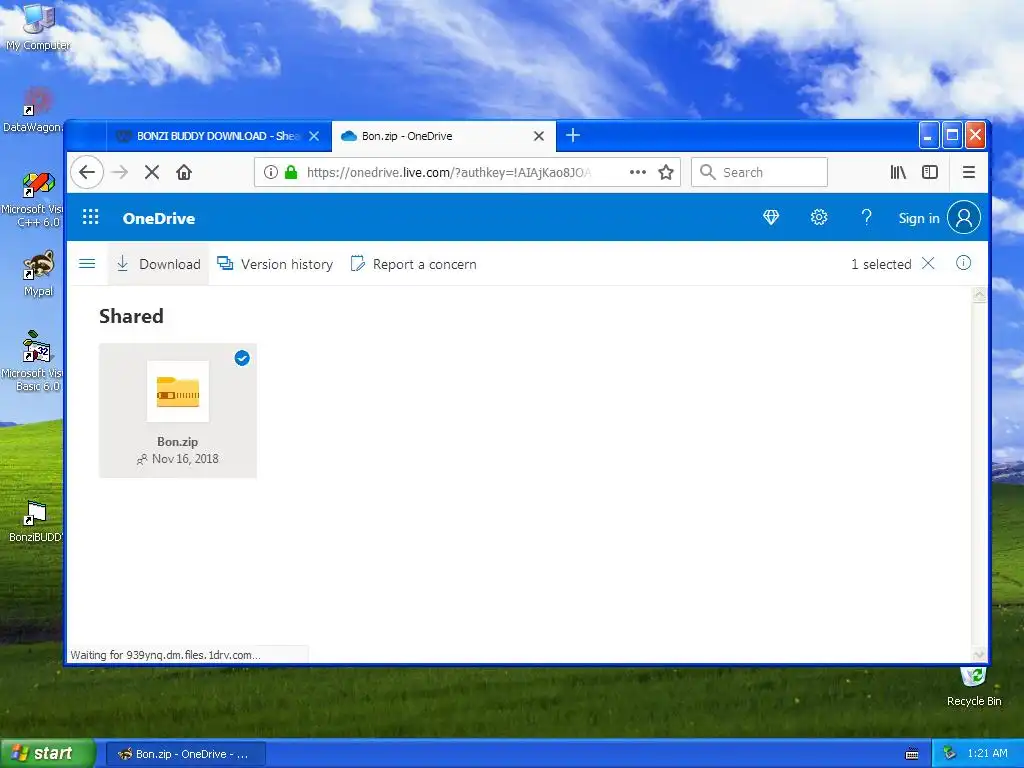Screen dimensions: 1024x768
Task: Uncheck the Bon.zip selection circle
Action: 242,358
